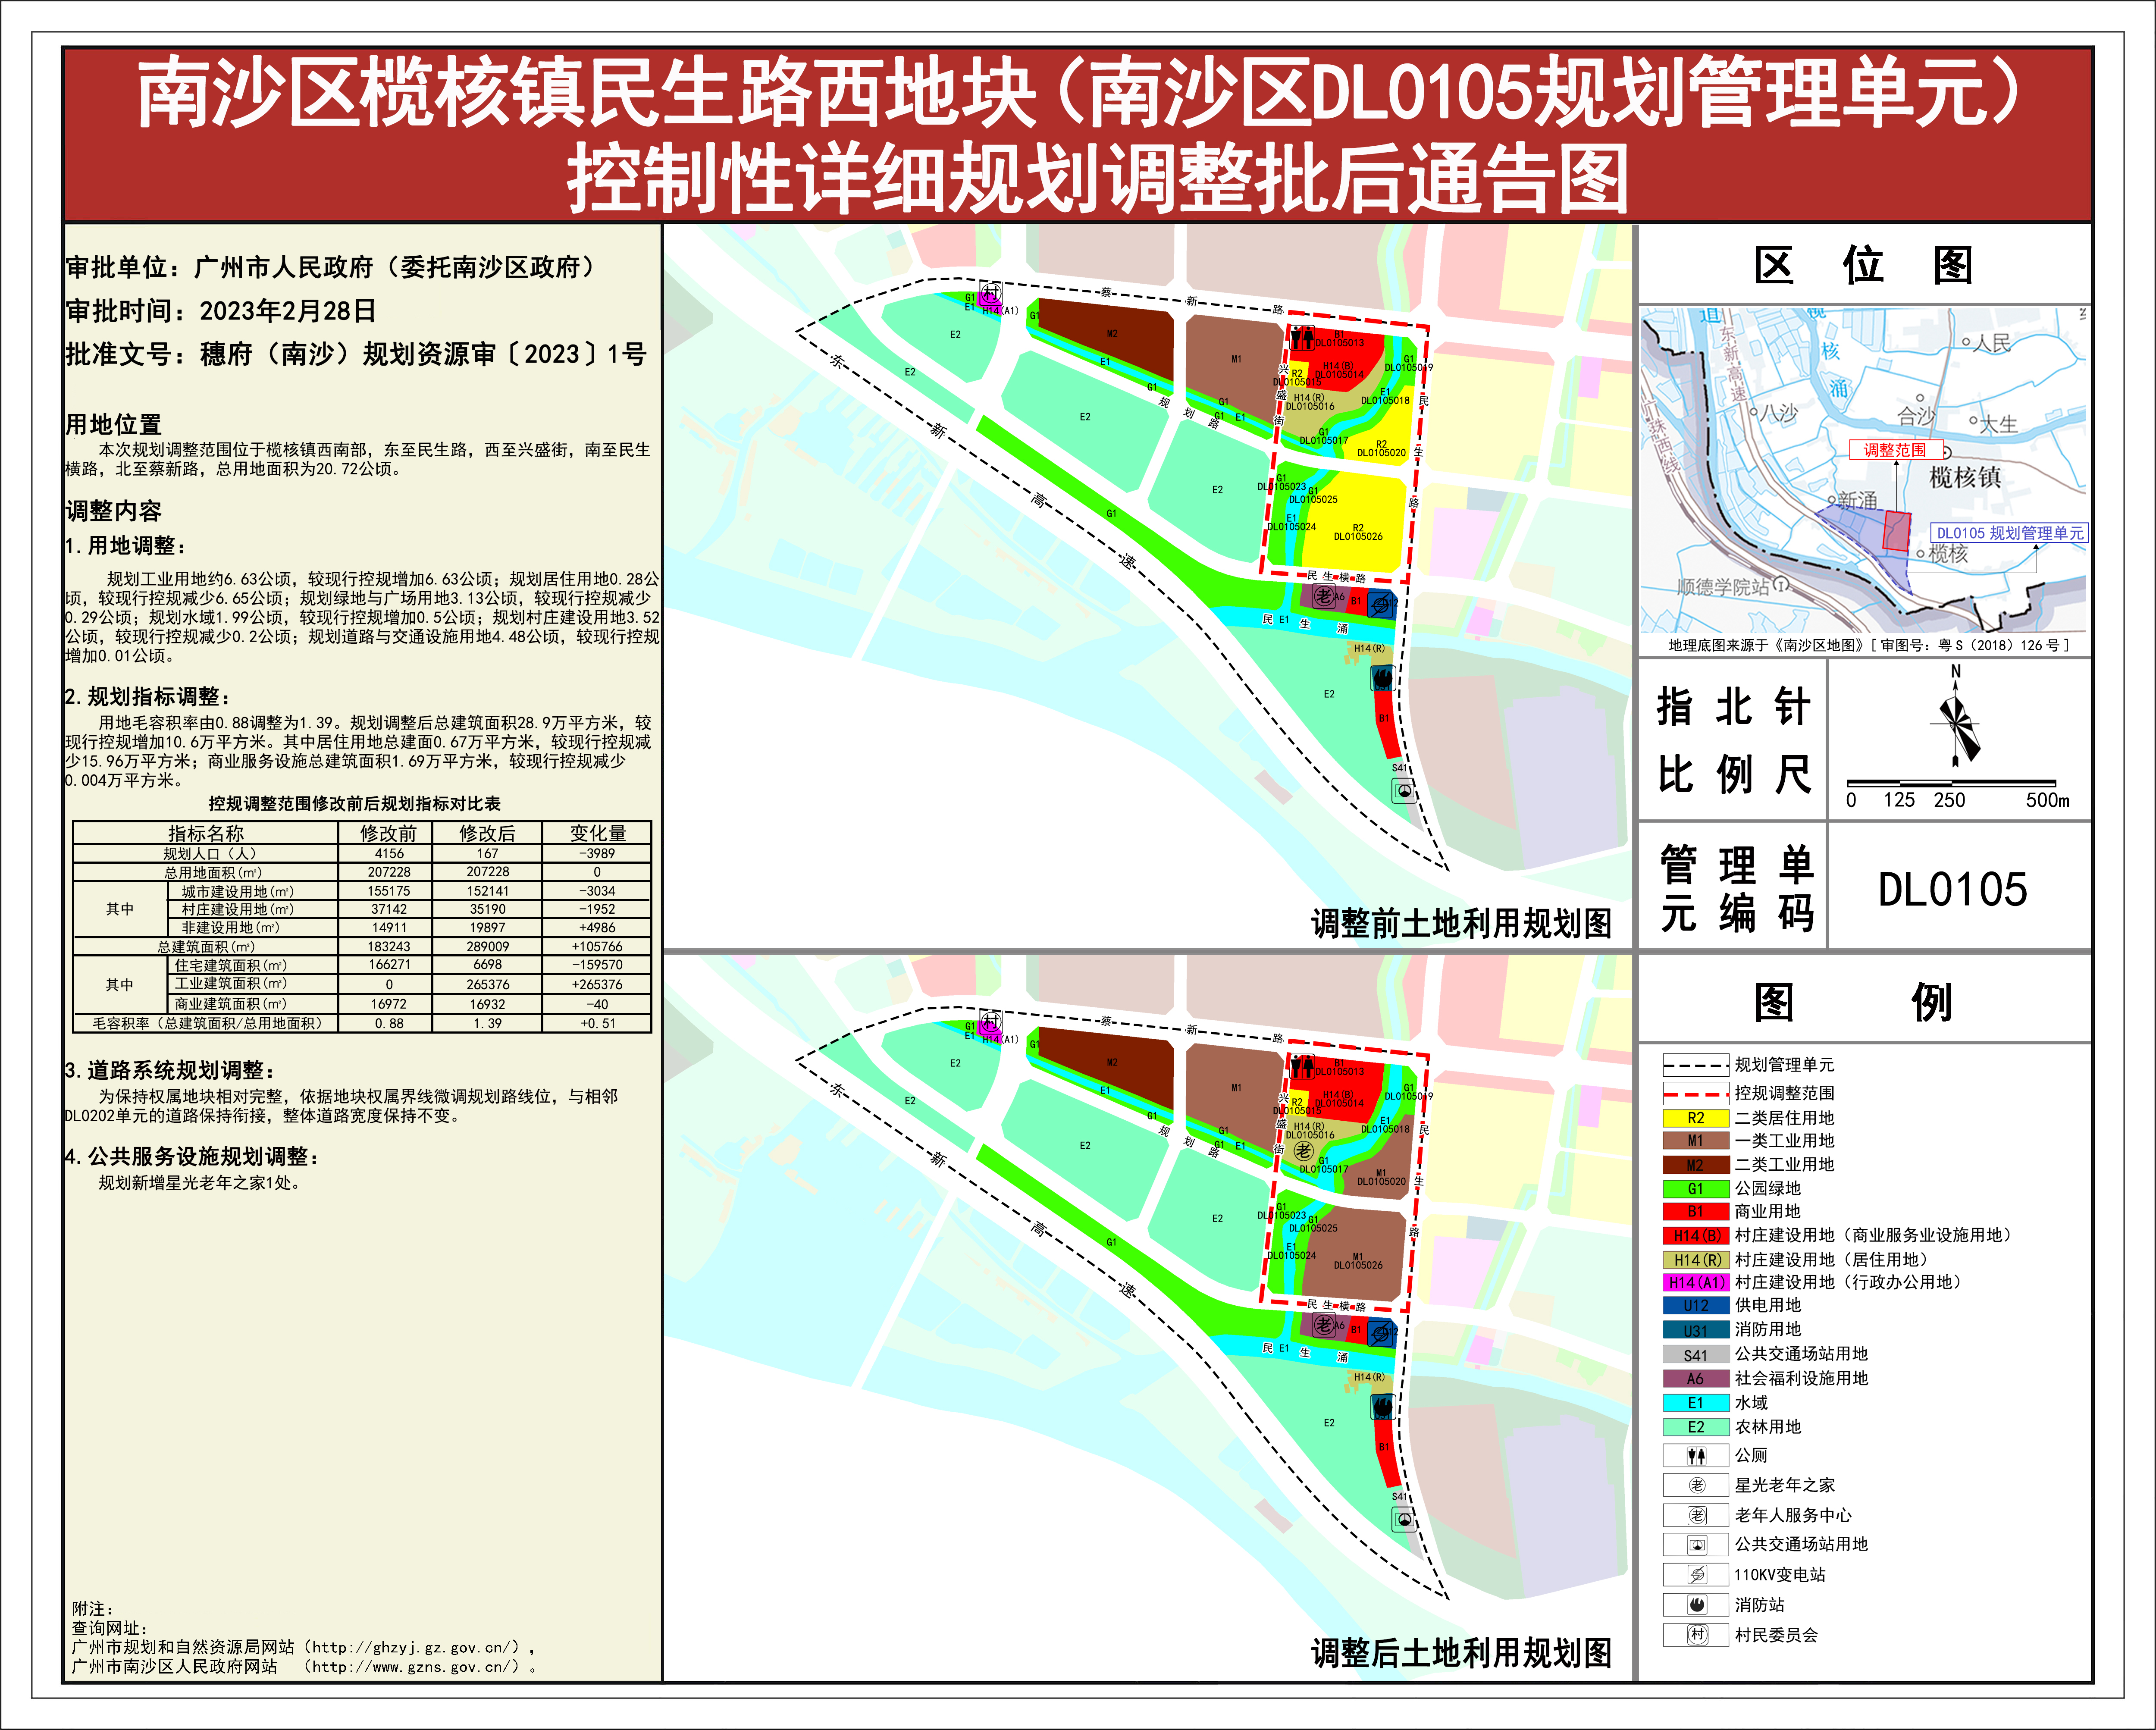Screen dimensions: 2156x1730
Task: Click the fire station icon on the 调整前 map
Action: 1382,679
